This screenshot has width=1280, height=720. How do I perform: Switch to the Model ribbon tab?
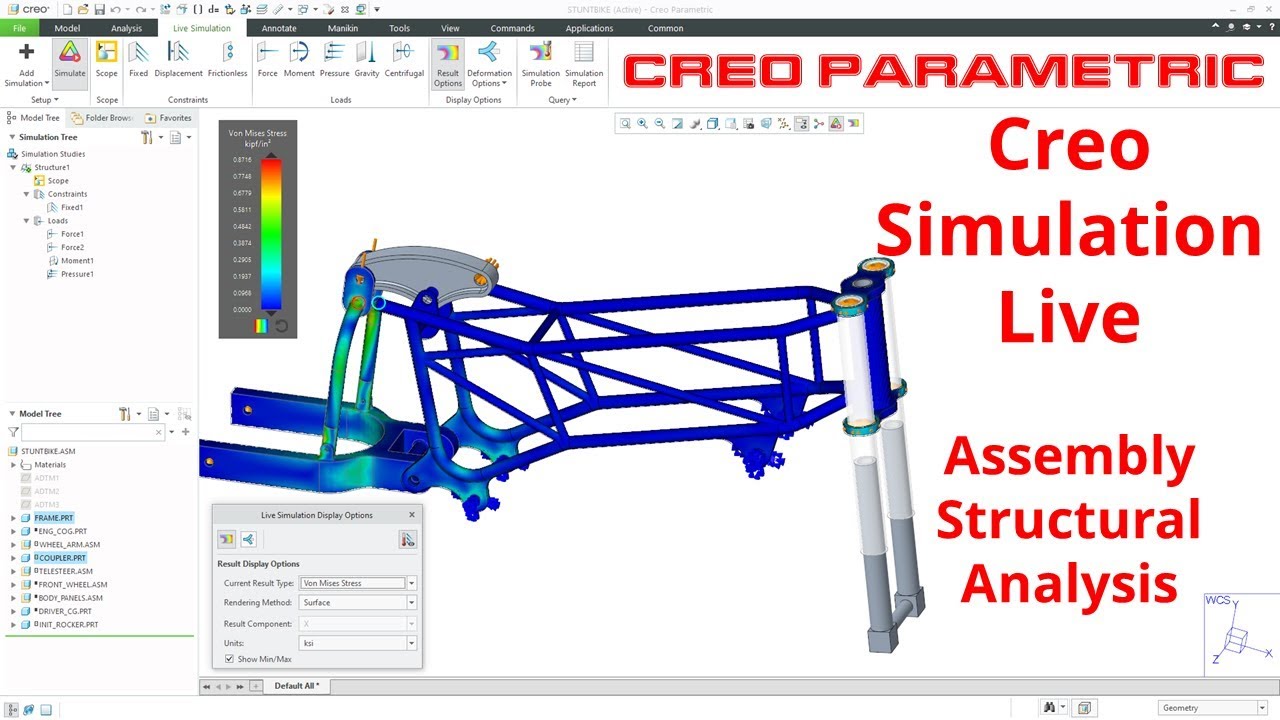click(67, 28)
